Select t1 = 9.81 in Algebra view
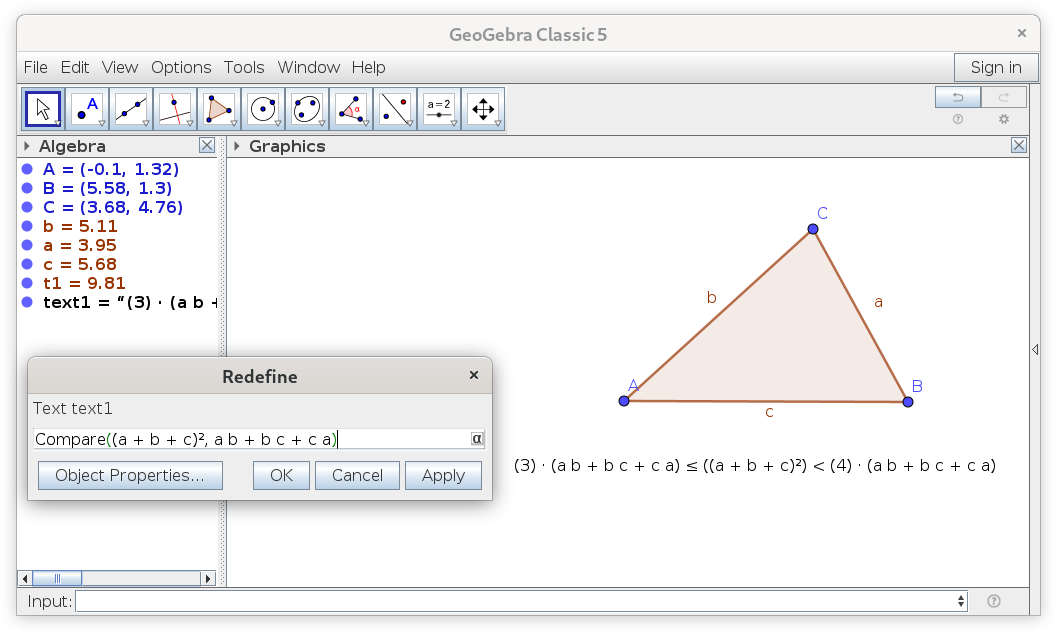 coord(84,283)
